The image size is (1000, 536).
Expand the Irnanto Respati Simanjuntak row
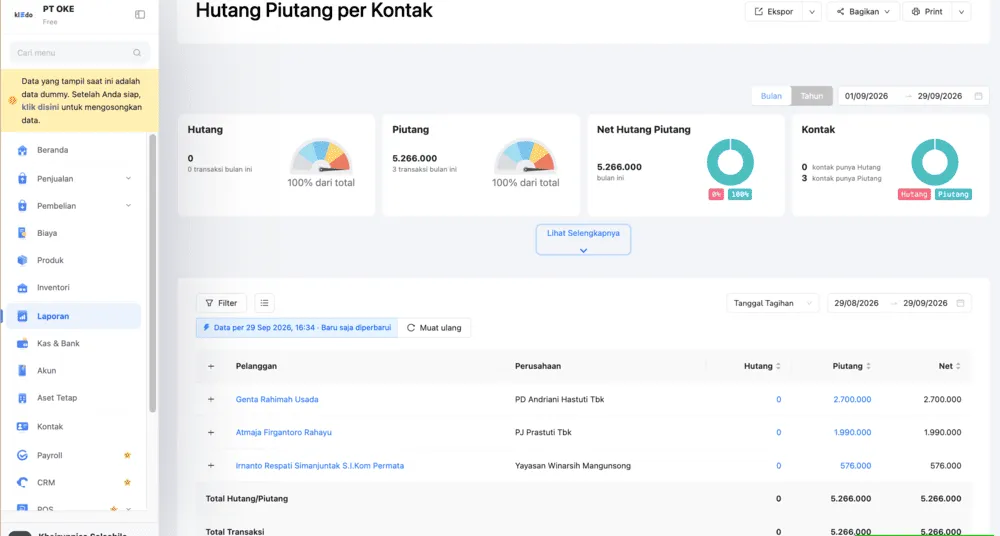pos(211,466)
